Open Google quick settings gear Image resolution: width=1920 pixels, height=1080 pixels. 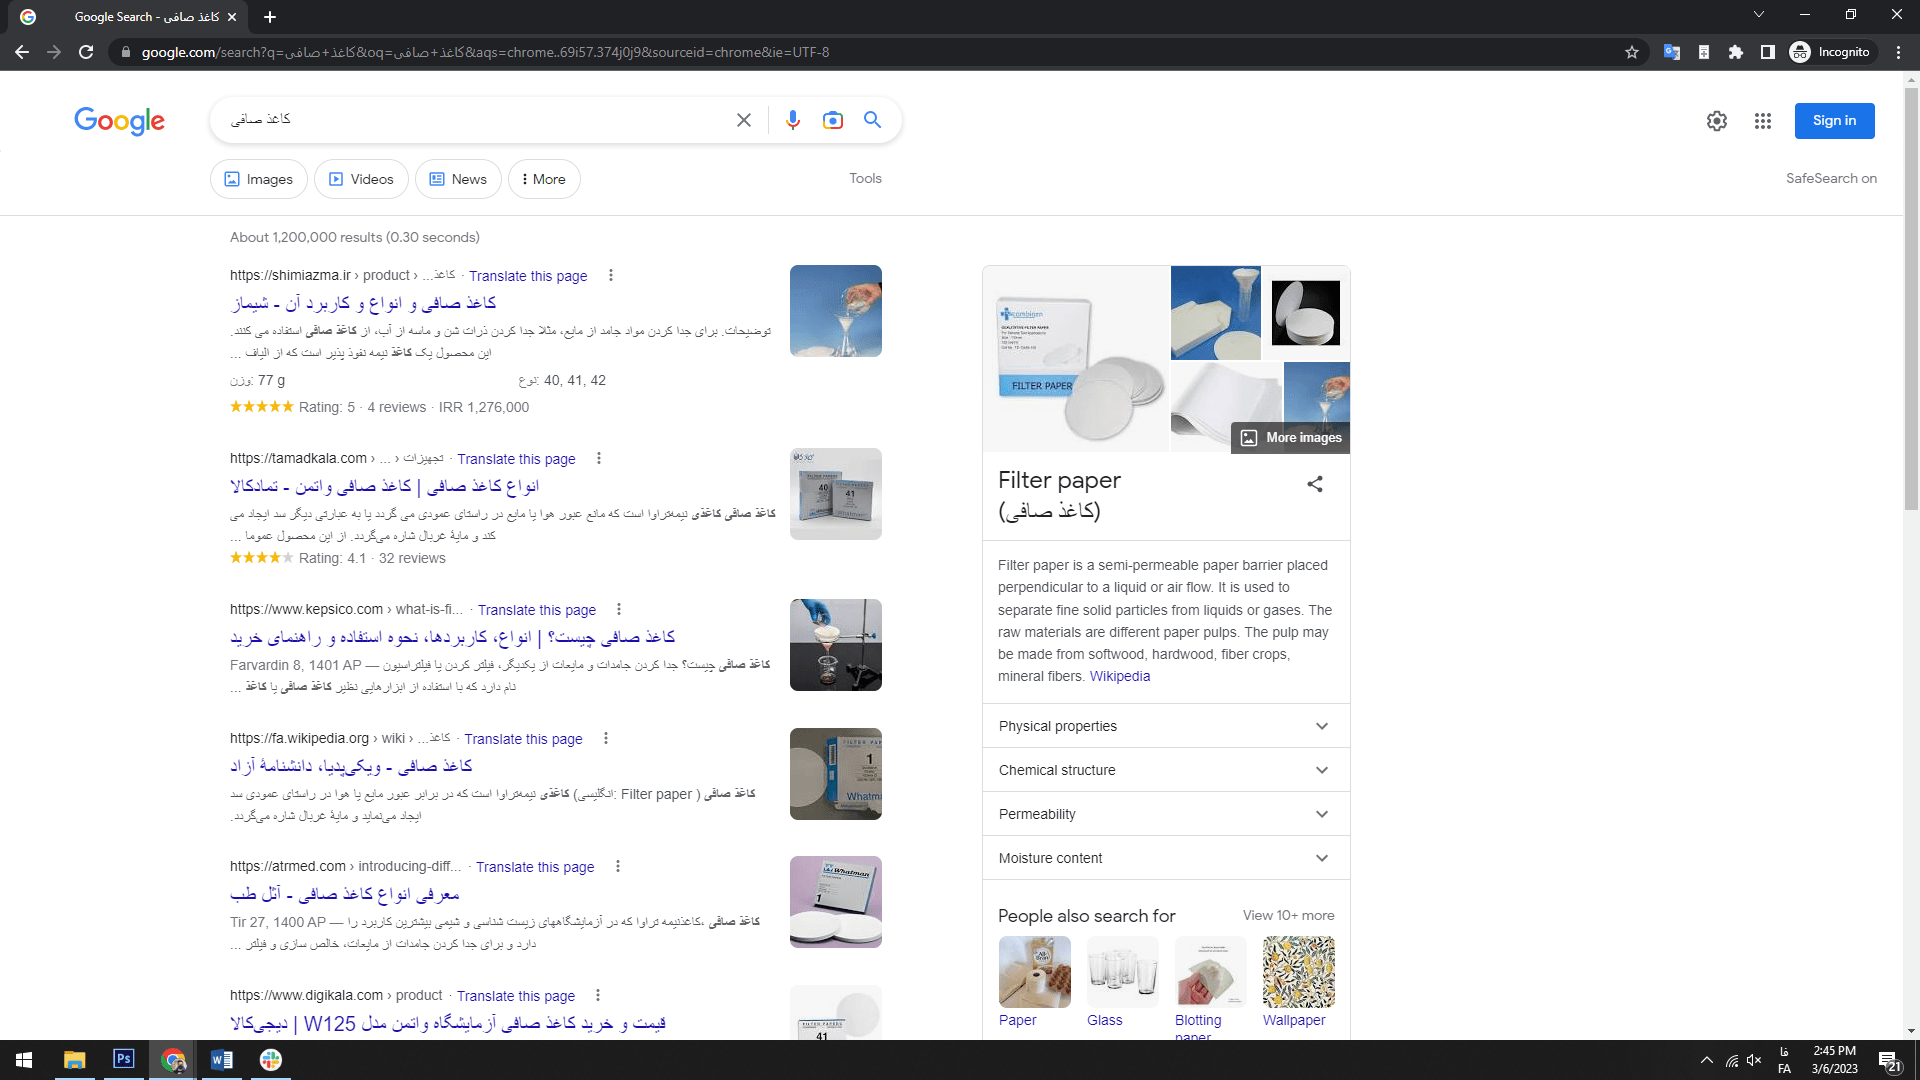pyautogui.click(x=1717, y=121)
